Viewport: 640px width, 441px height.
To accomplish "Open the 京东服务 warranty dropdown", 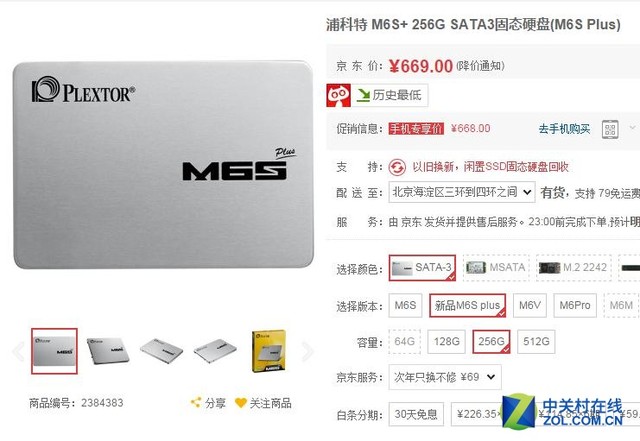I will [445, 377].
